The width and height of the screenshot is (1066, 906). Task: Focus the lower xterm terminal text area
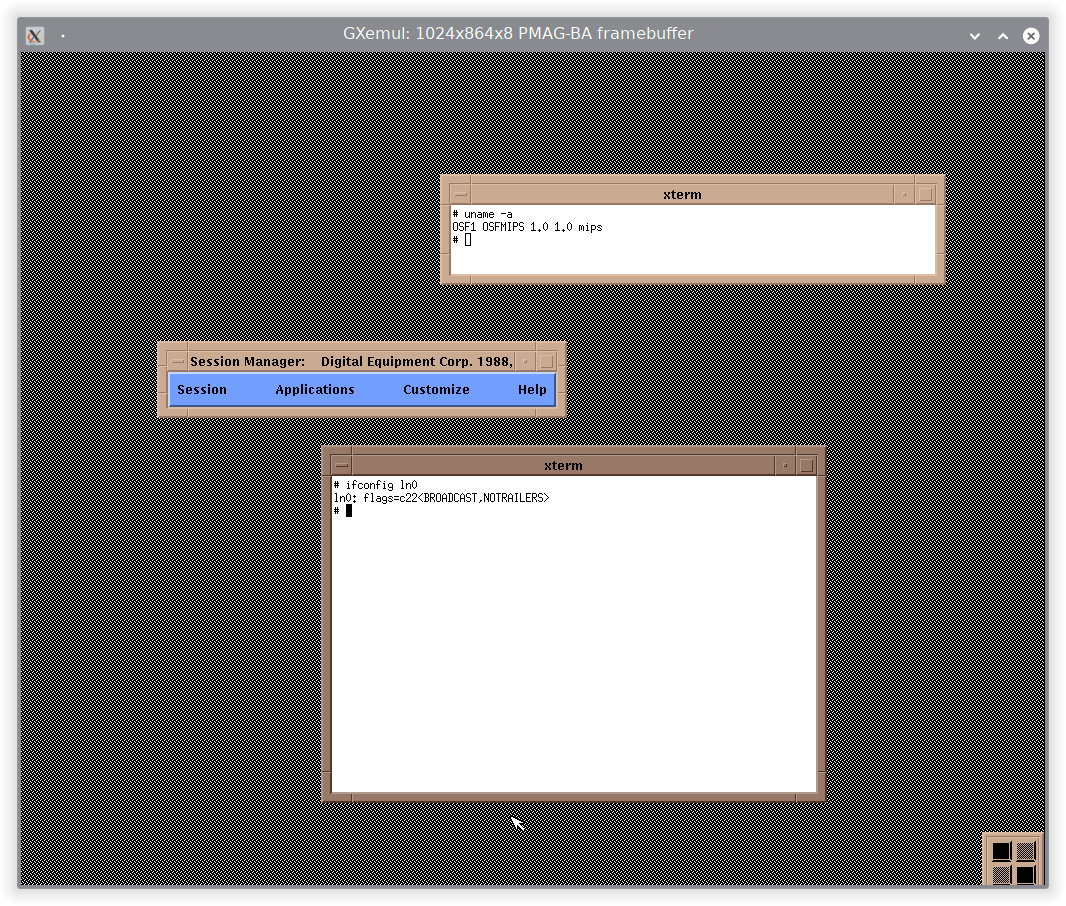tap(574, 634)
